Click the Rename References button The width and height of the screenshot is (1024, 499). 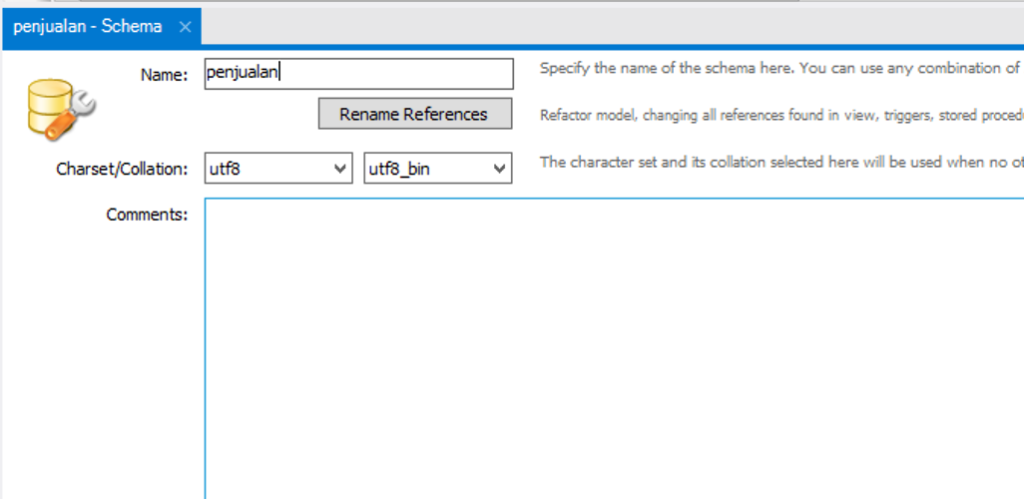[x=415, y=114]
